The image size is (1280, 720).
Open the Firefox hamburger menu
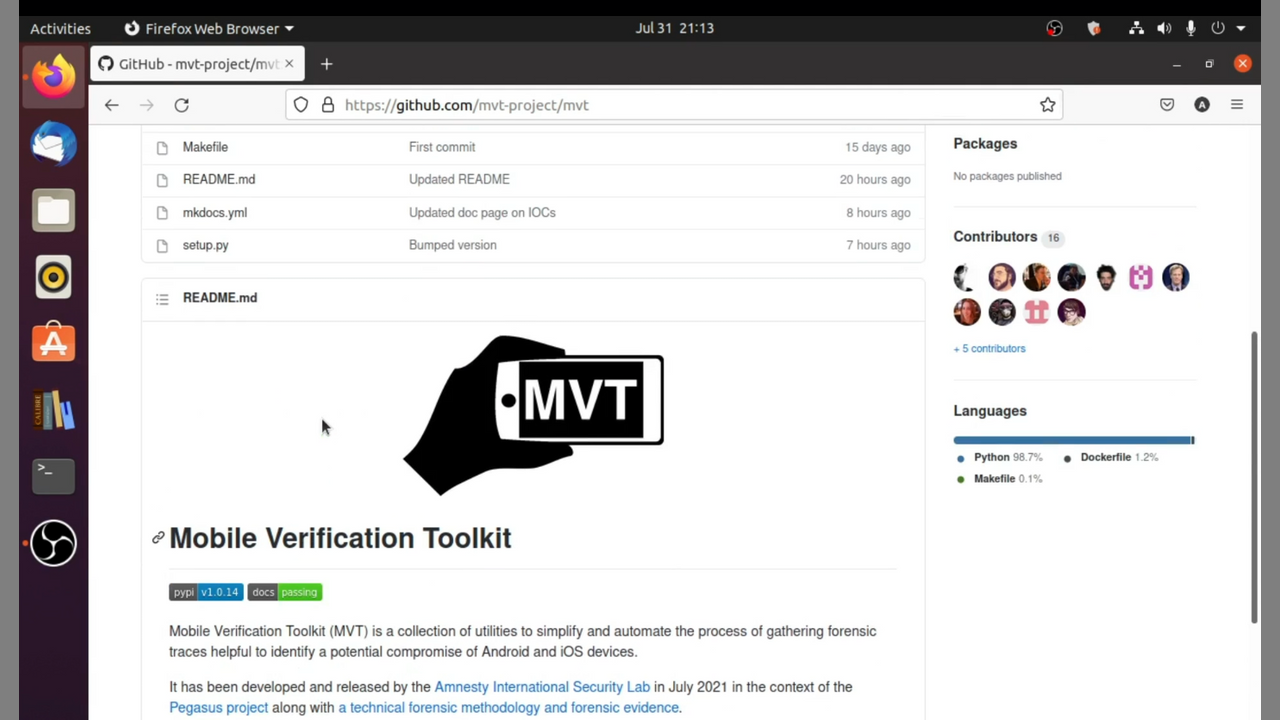(x=1237, y=105)
